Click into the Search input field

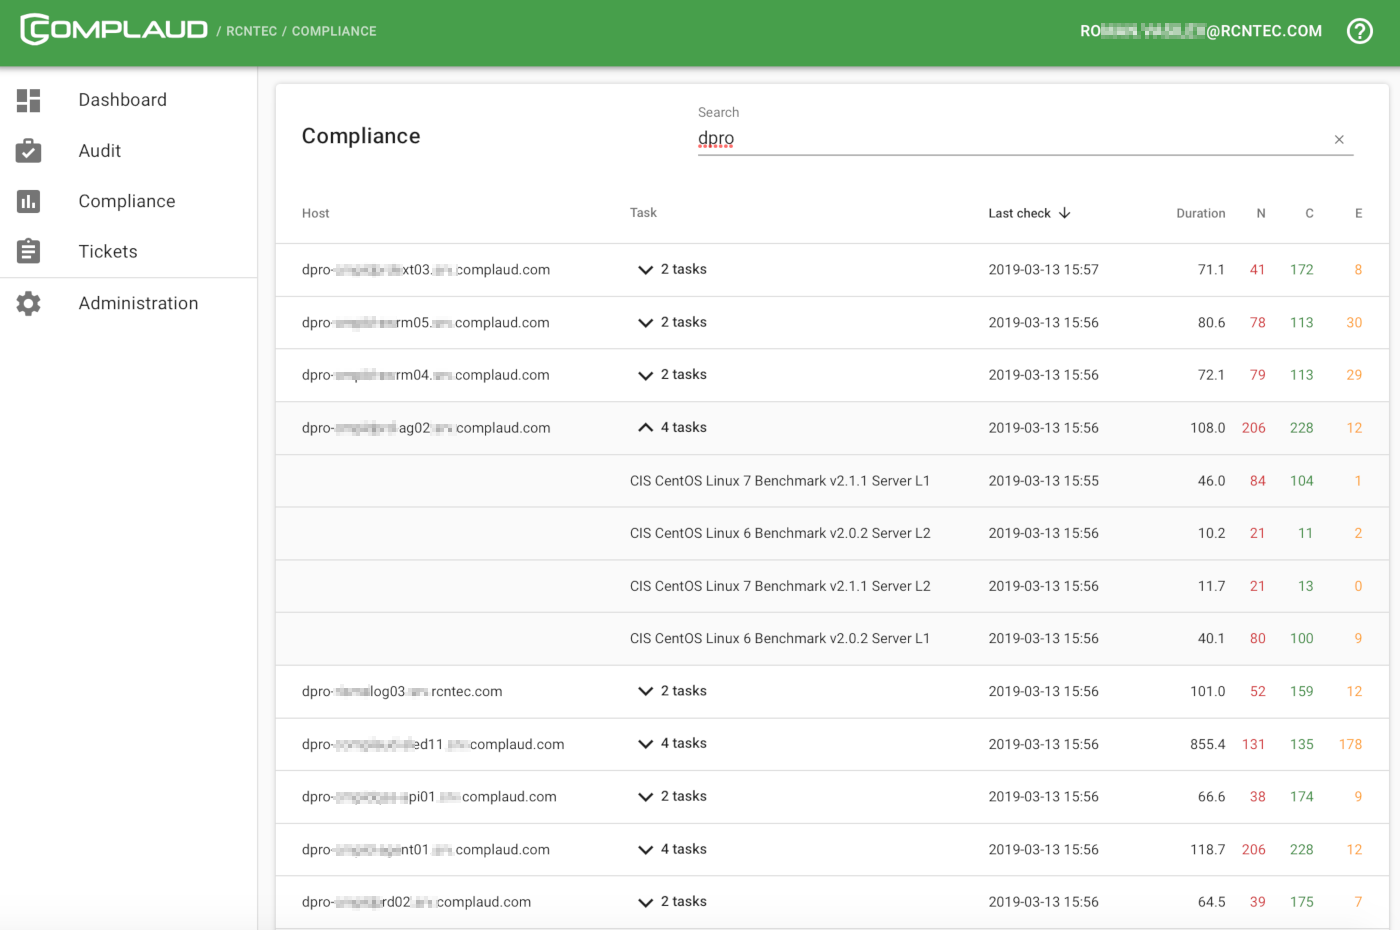point(1010,139)
